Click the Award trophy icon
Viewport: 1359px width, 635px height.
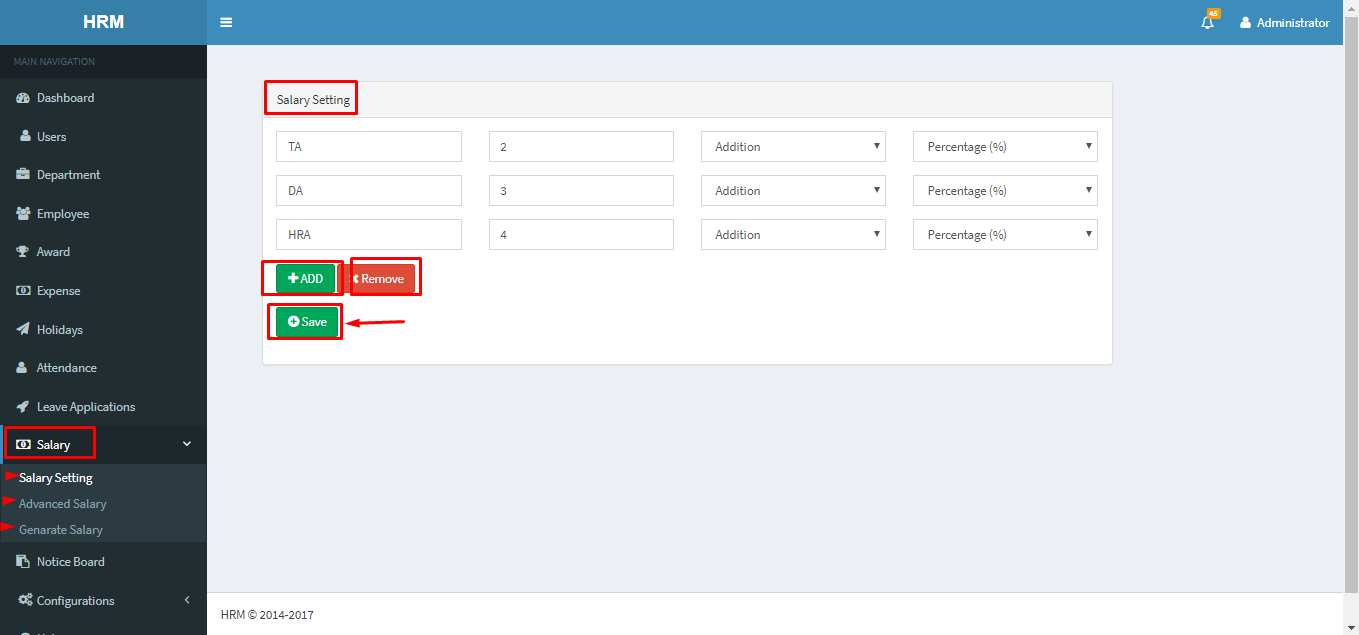pyautogui.click(x=23, y=252)
